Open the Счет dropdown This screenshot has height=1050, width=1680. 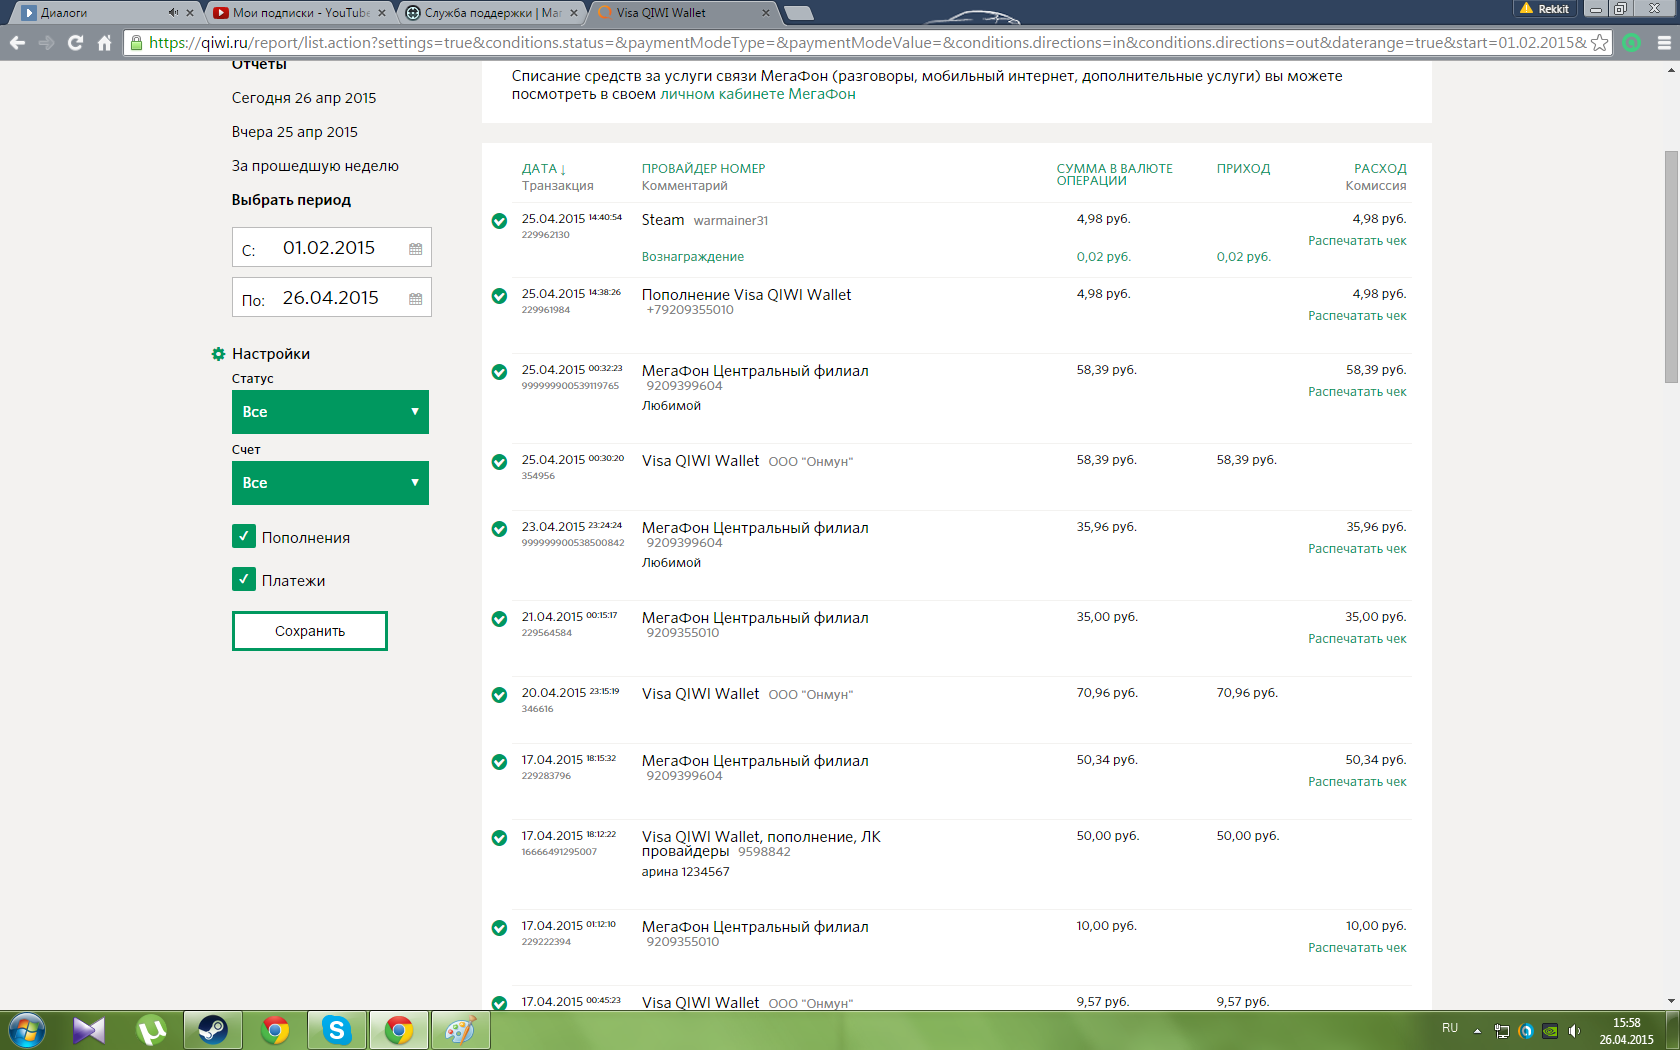tap(330, 483)
